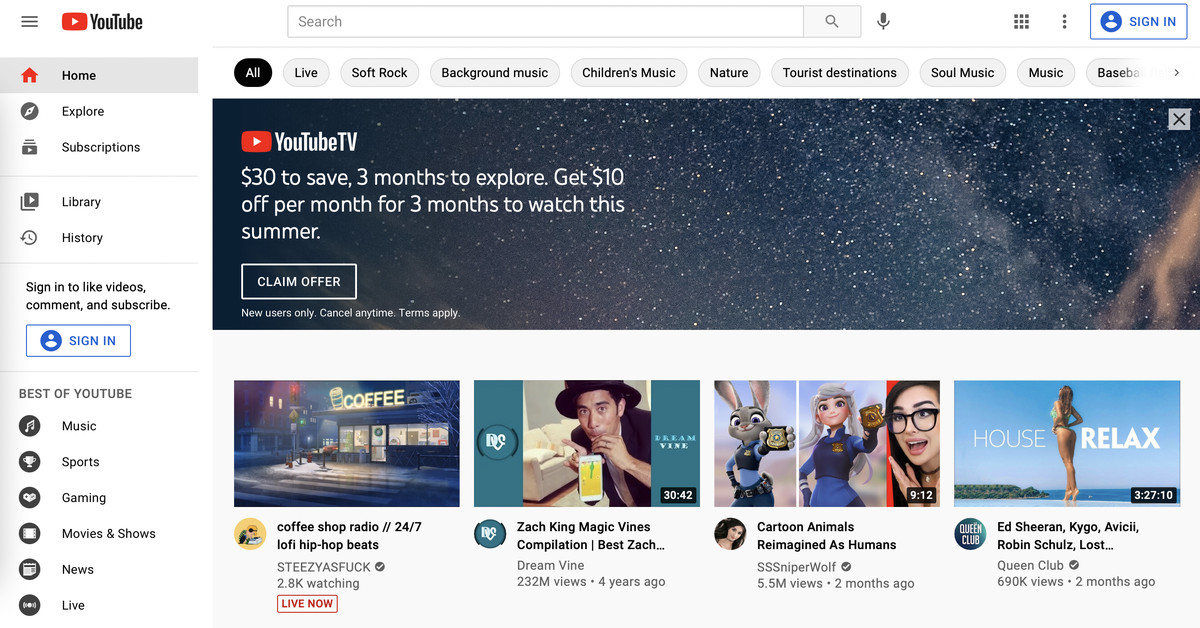
Task: Select the Tourist destinations chip
Action: (x=839, y=73)
